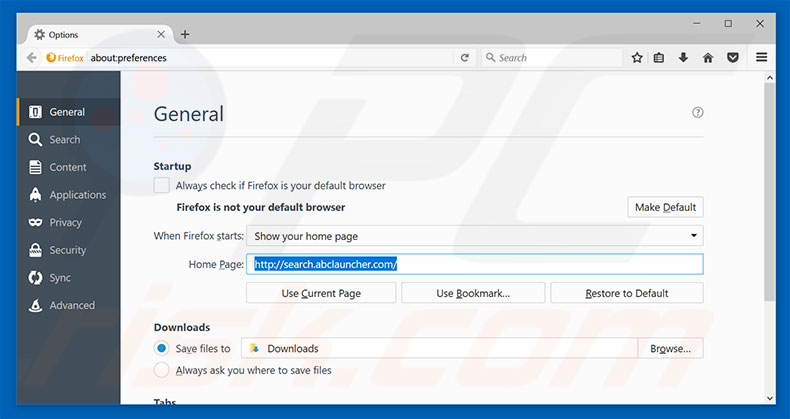Image resolution: width=790 pixels, height=419 pixels.
Task: Click the Search magnifier sidebar icon
Action: 35,139
